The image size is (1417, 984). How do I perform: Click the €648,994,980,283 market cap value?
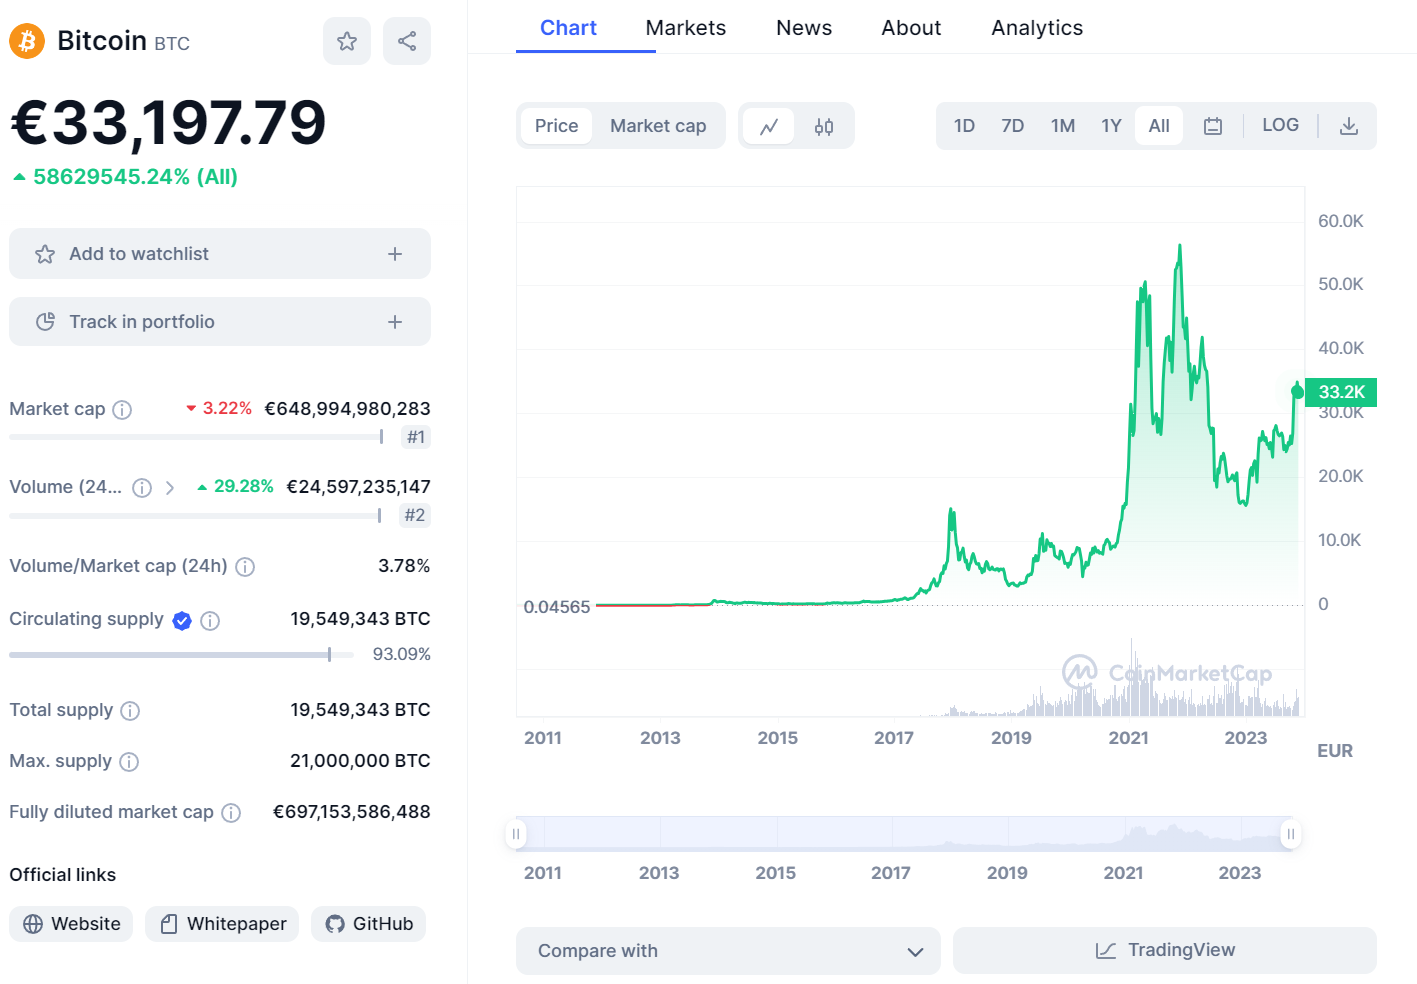[347, 409]
